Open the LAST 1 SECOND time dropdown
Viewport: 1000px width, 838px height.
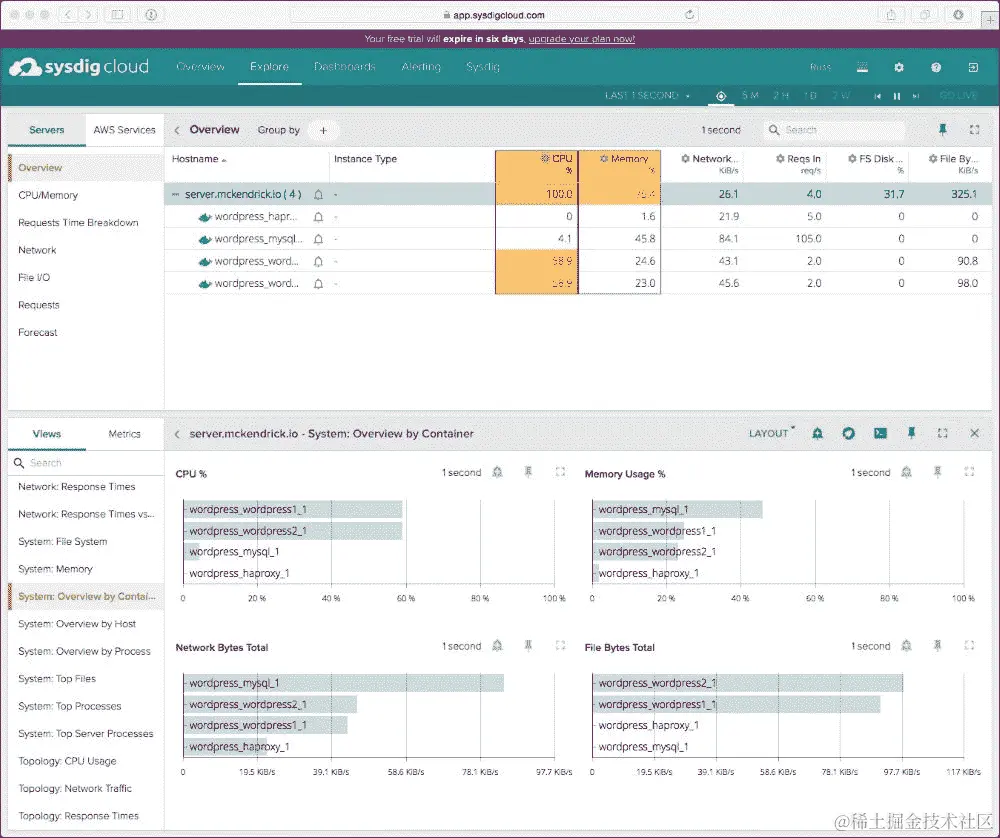[647, 96]
